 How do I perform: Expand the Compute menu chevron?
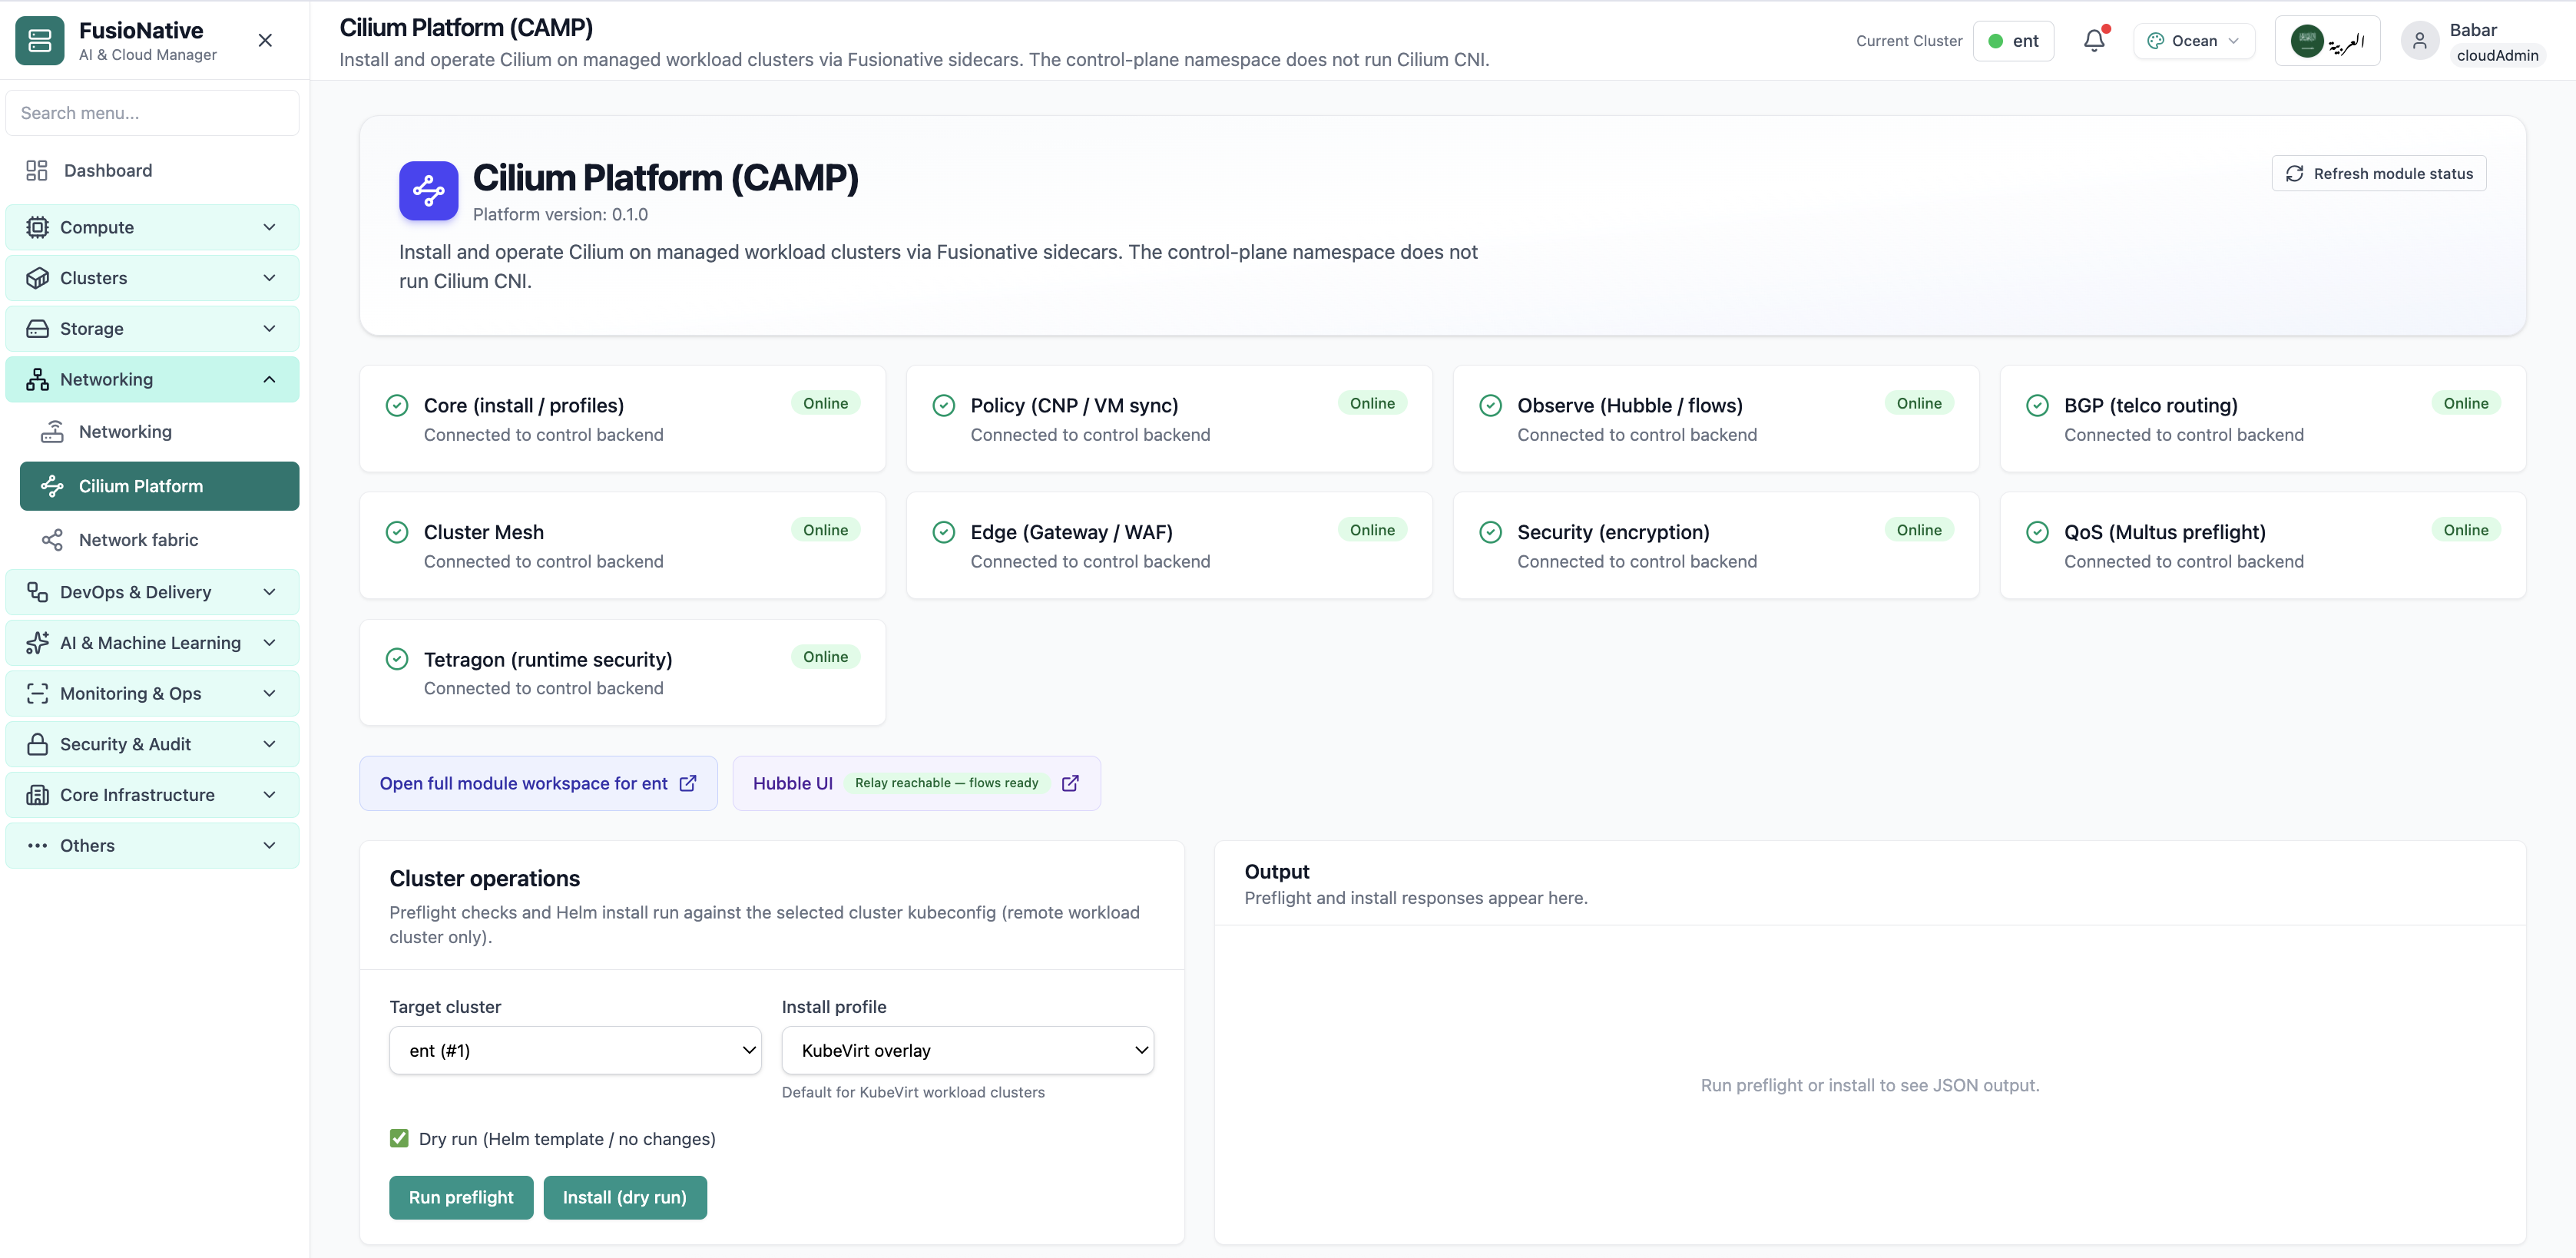[x=269, y=228]
